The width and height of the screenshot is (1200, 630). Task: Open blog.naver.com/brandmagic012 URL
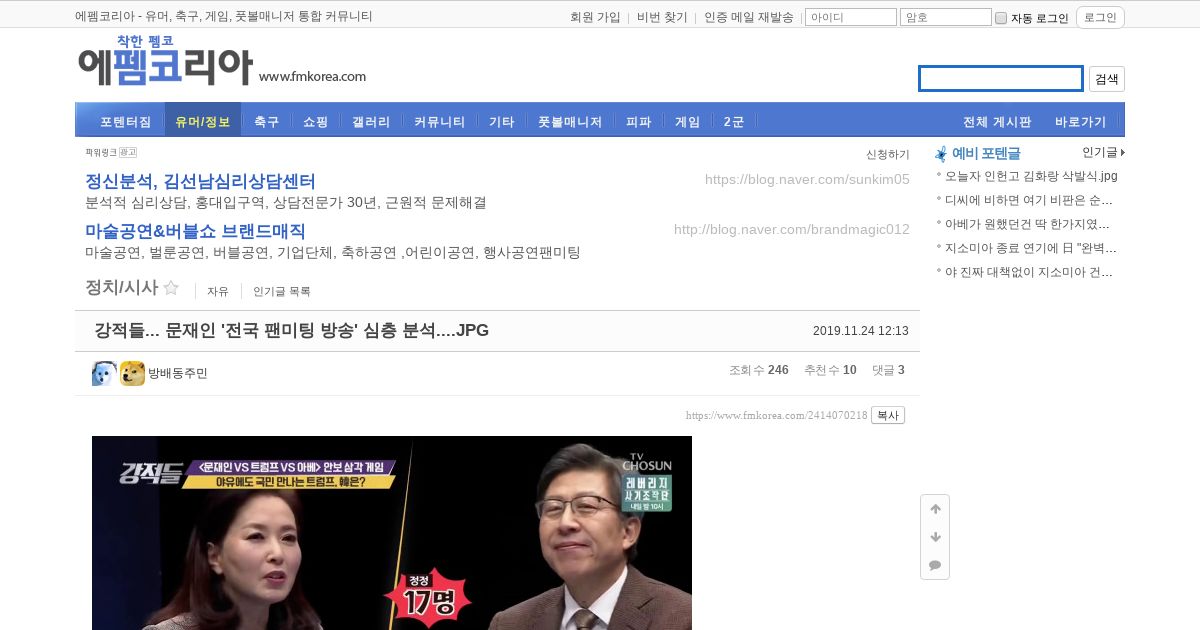792,229
